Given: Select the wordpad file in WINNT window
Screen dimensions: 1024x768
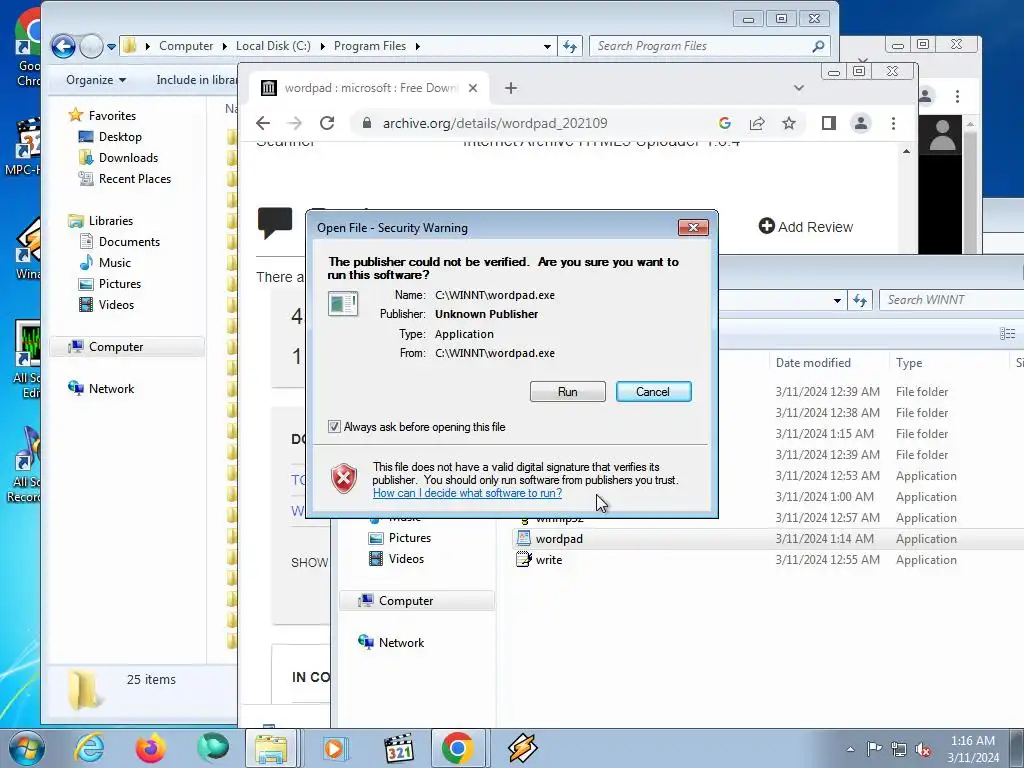Looking at the screenshot, I should click(559, 539).
